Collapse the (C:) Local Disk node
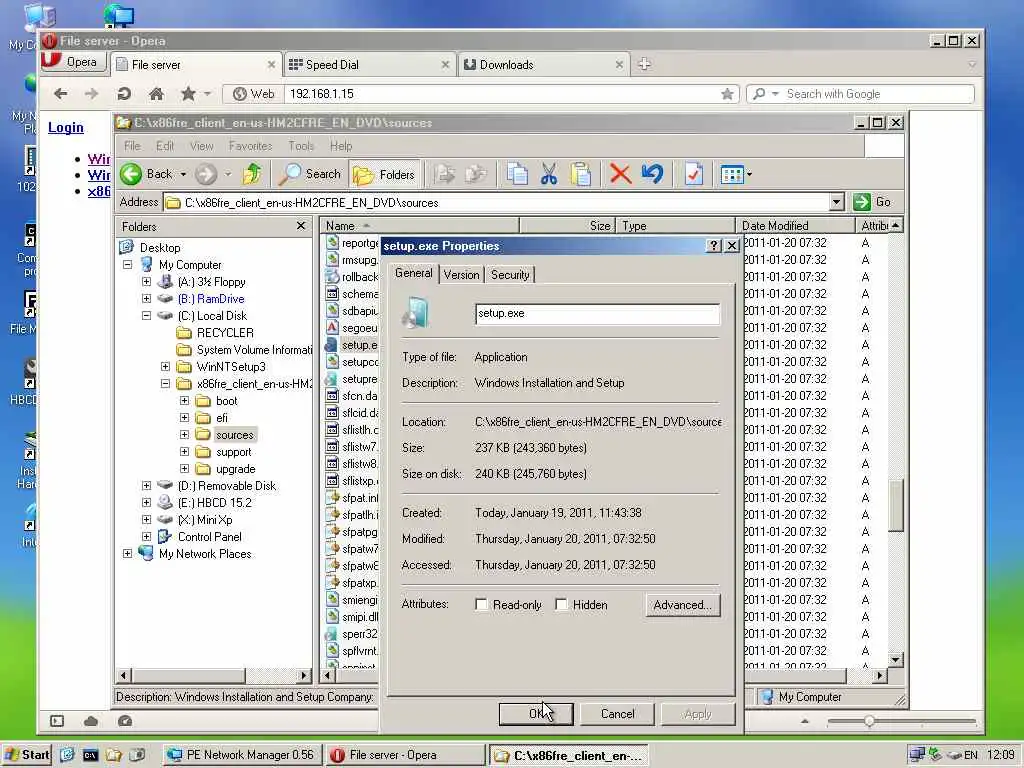The image size is (1024, 768). (x=146, y=315)
